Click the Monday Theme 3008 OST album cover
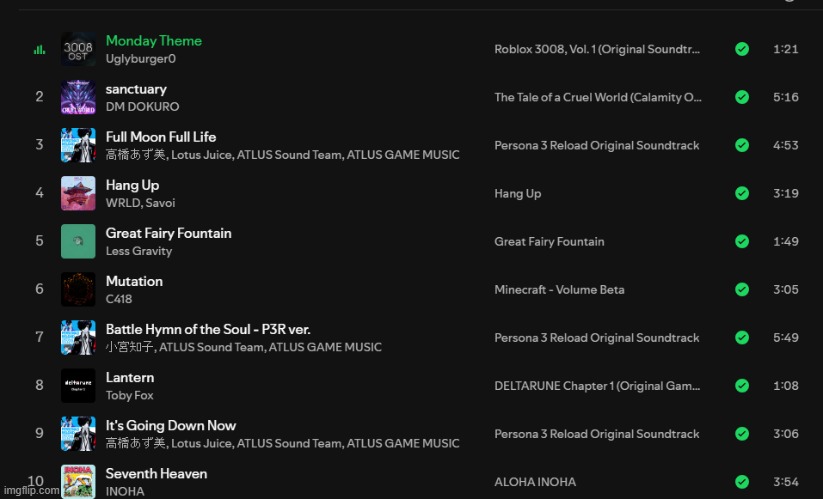823x499 pixels. click(x=78, y=49)
